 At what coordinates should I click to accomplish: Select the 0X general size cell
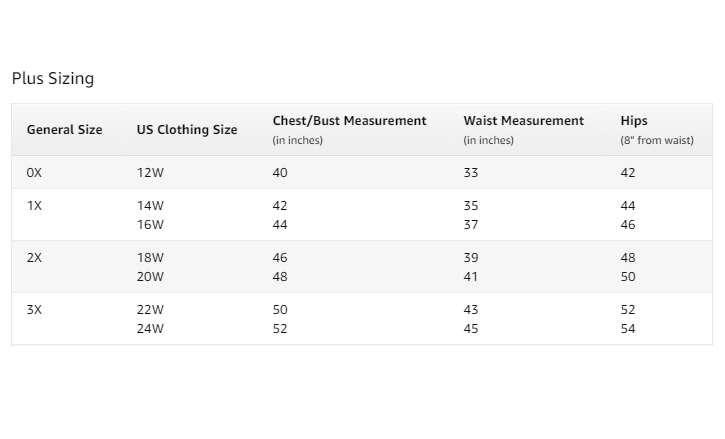35,173
